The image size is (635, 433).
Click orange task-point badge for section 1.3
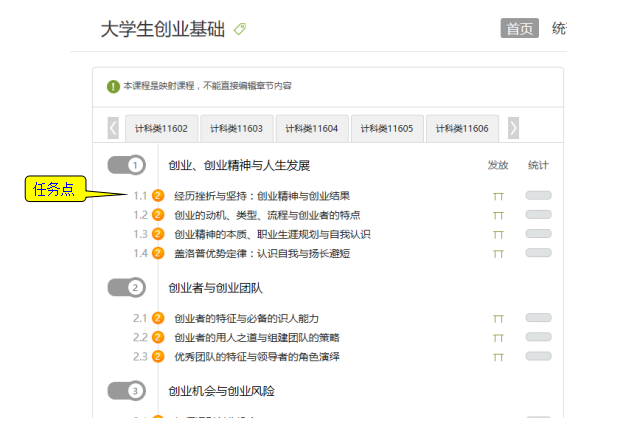tap(158, 234)
